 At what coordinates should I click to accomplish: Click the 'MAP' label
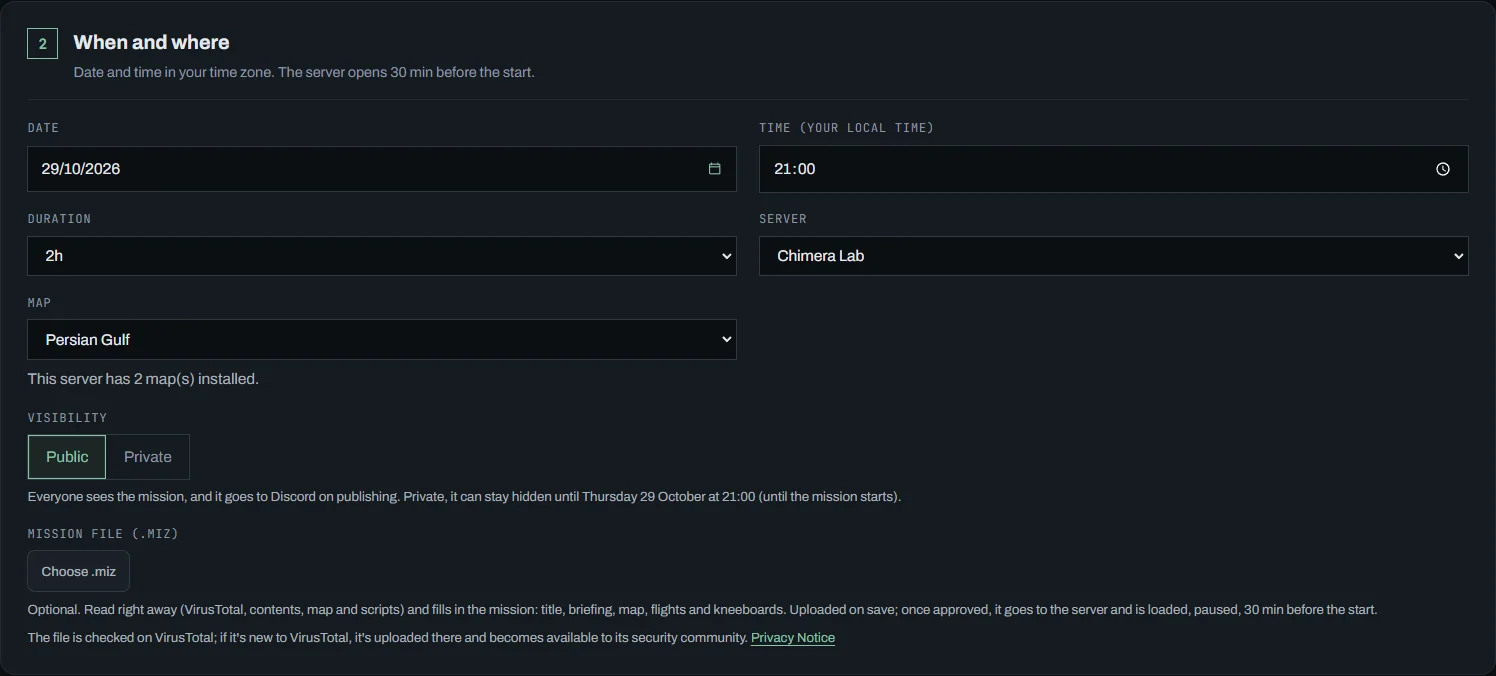click(x=40, y=303)
